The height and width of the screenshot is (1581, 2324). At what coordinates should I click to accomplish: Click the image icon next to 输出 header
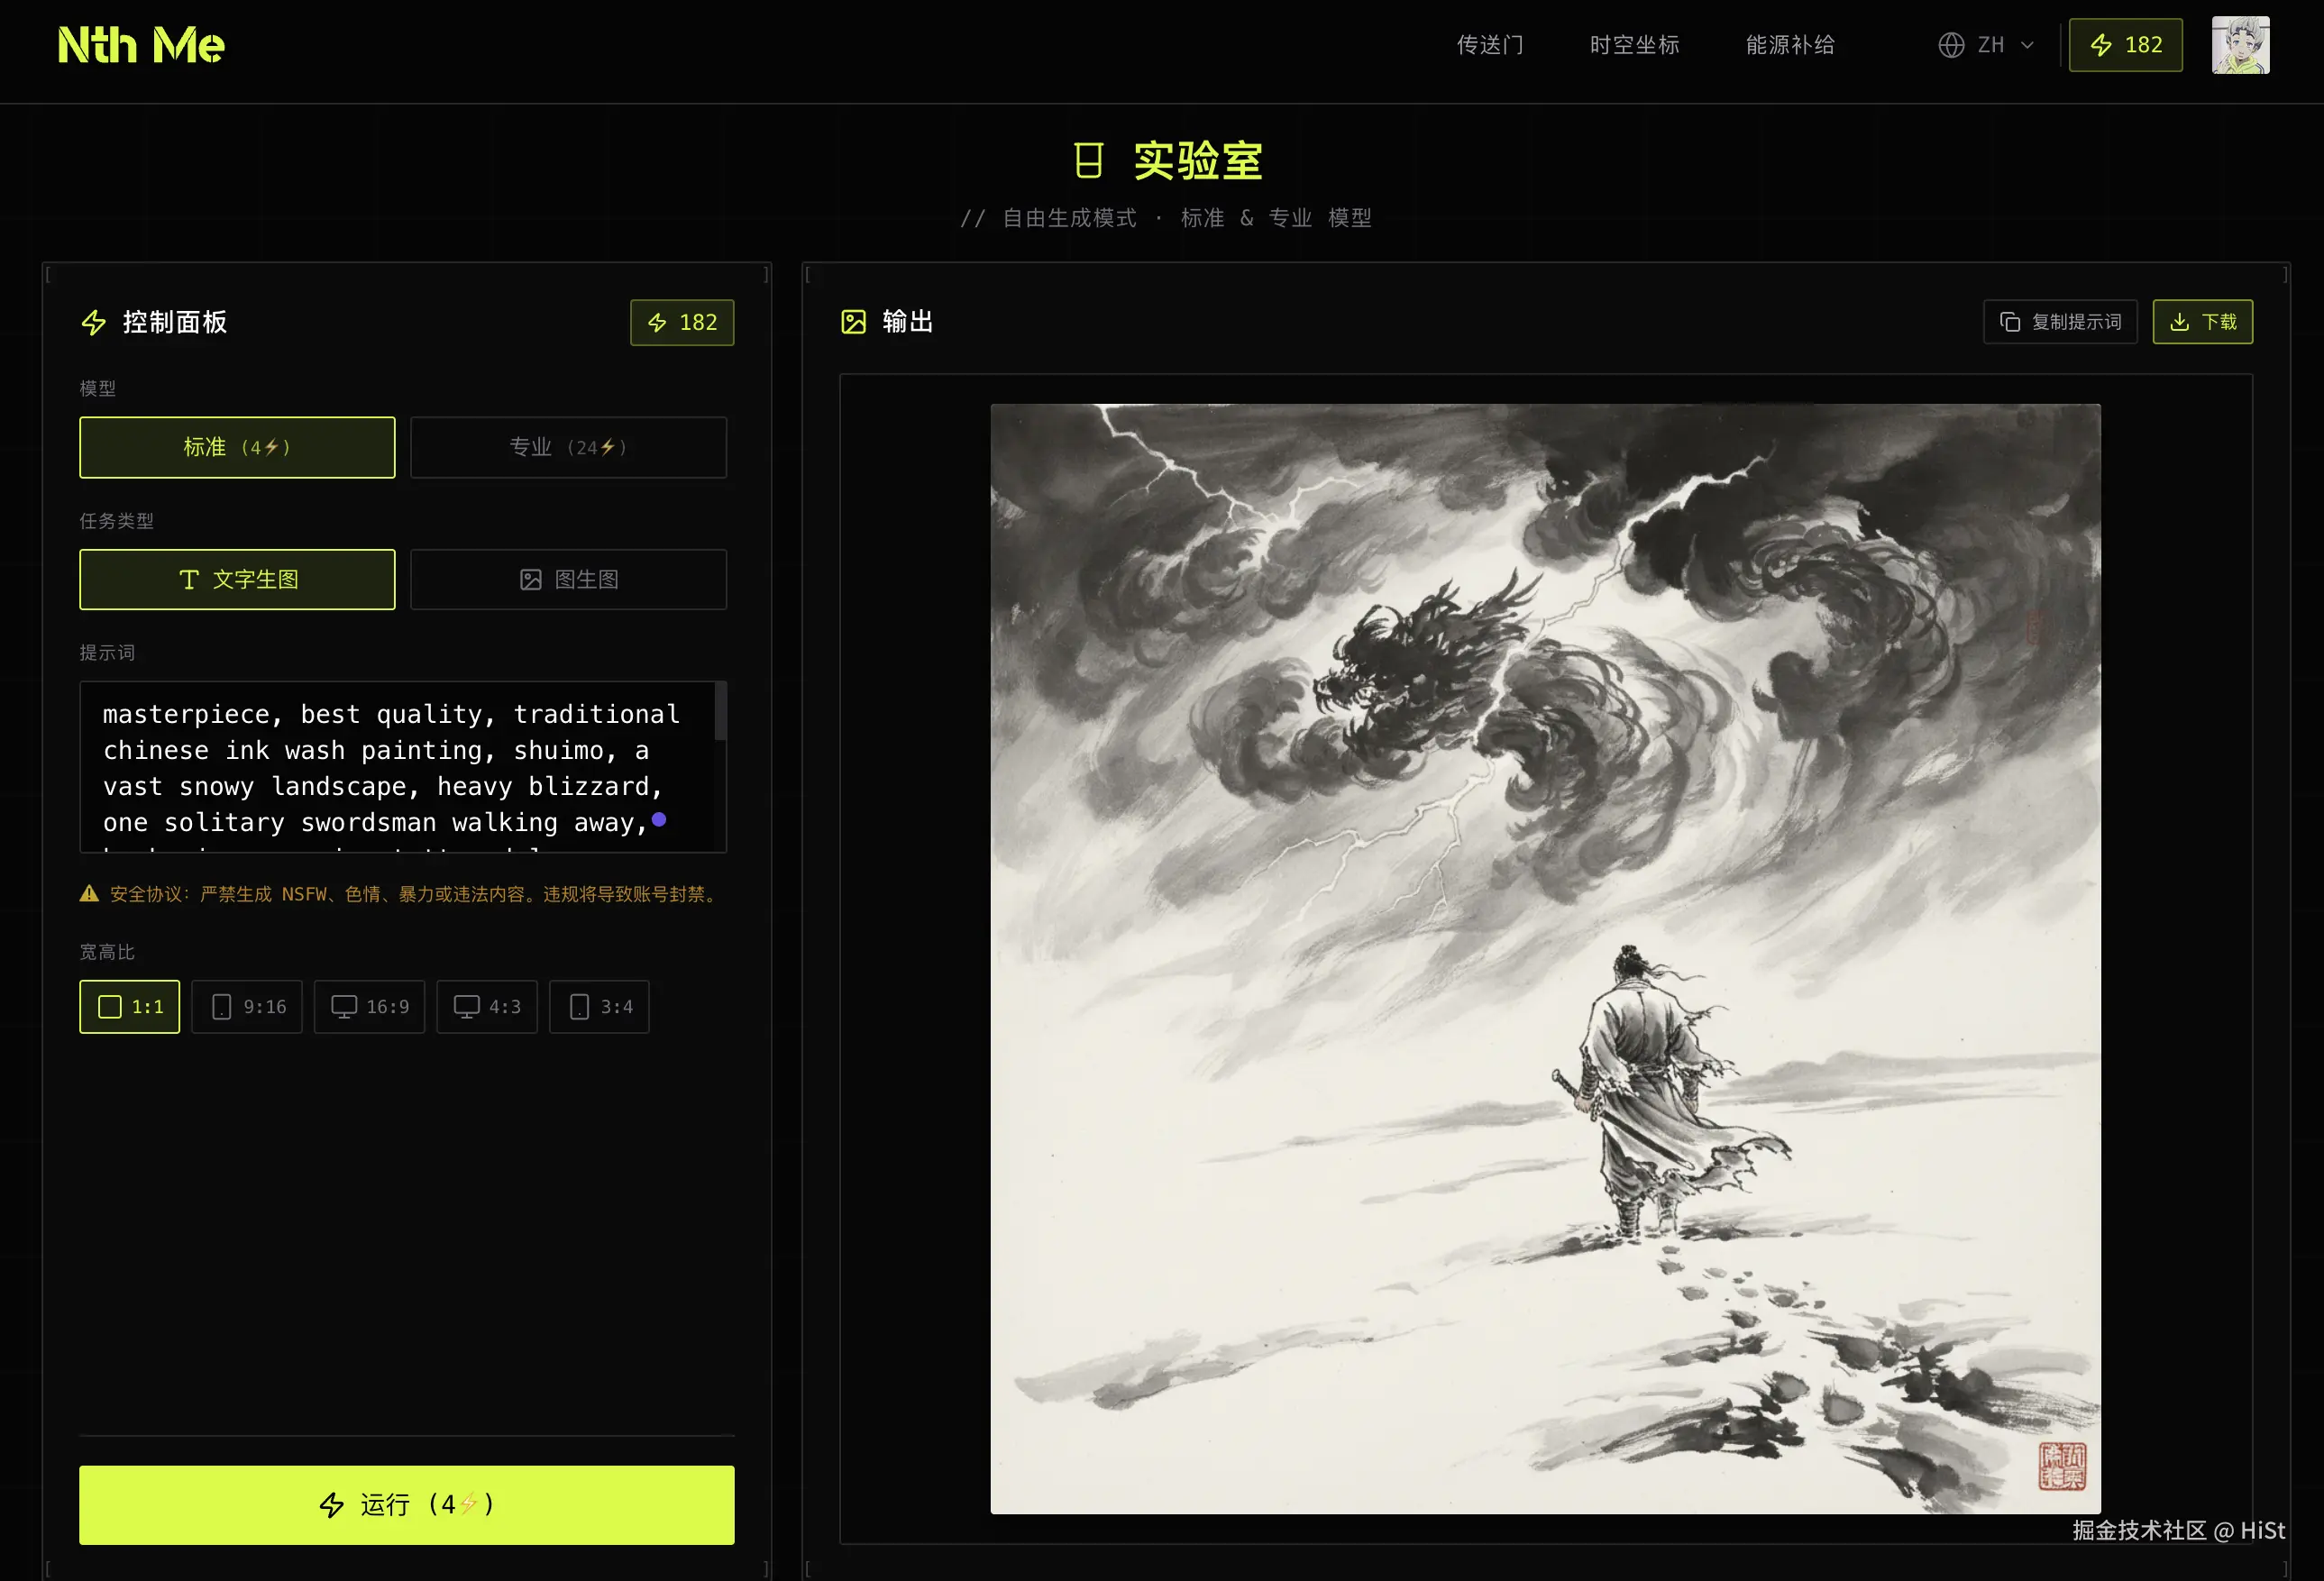(855, 321)
